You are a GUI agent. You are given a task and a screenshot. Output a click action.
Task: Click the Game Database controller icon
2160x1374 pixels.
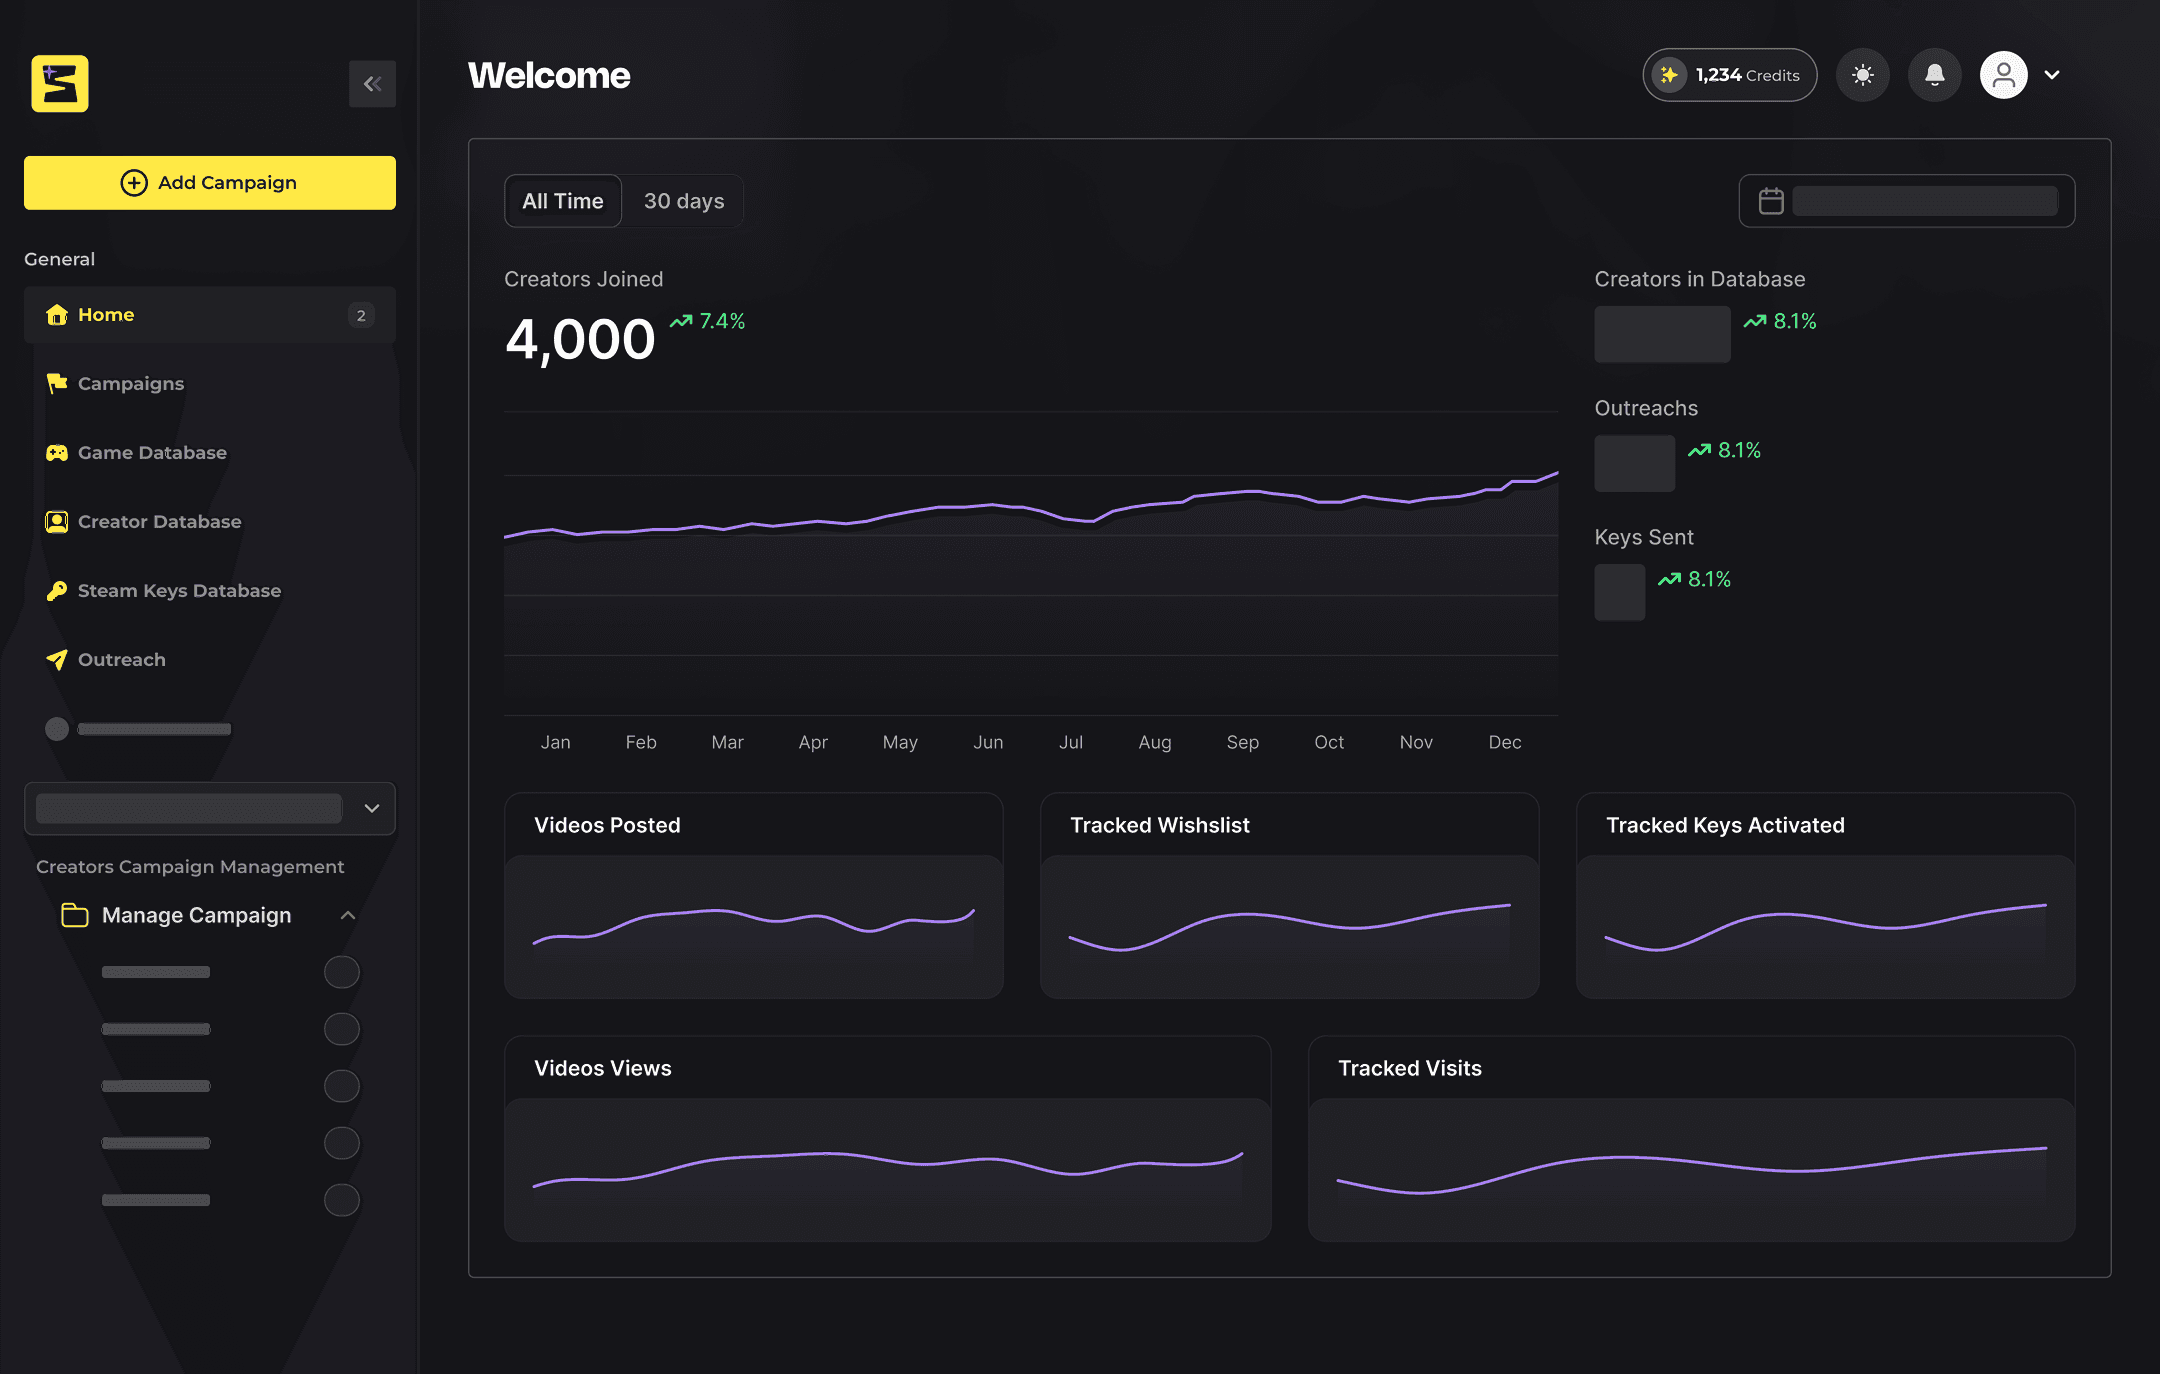[x=57, y=453]
